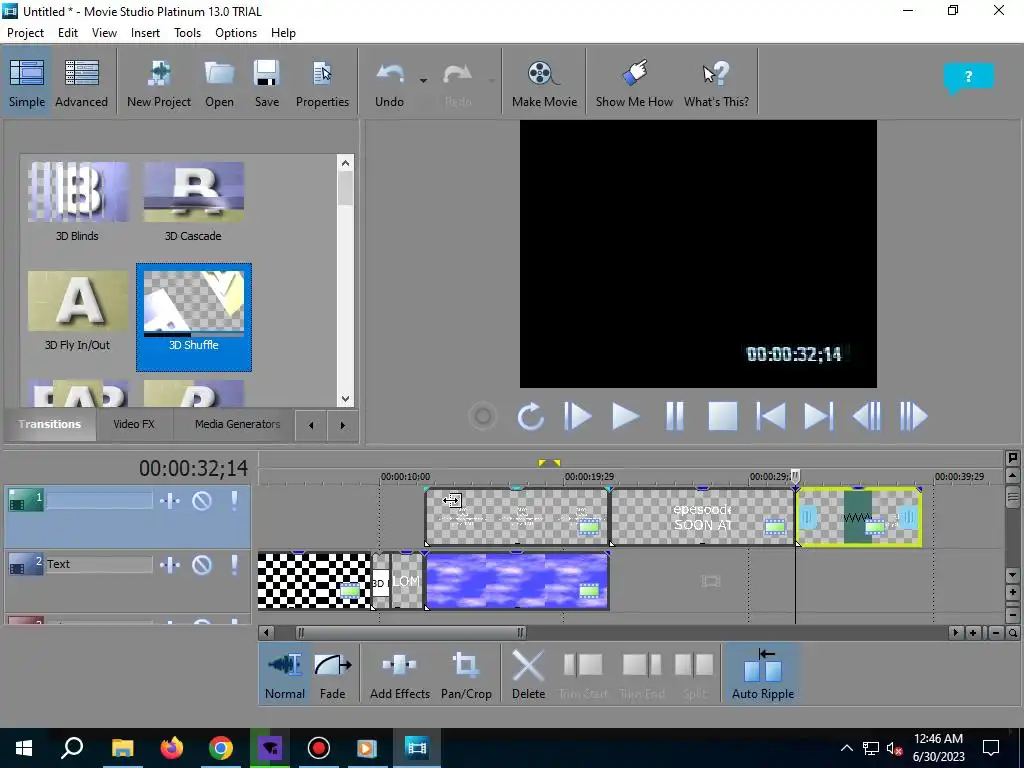1024x768 pixels.
Task: Play the preview
Action: [x=625, y=417]
